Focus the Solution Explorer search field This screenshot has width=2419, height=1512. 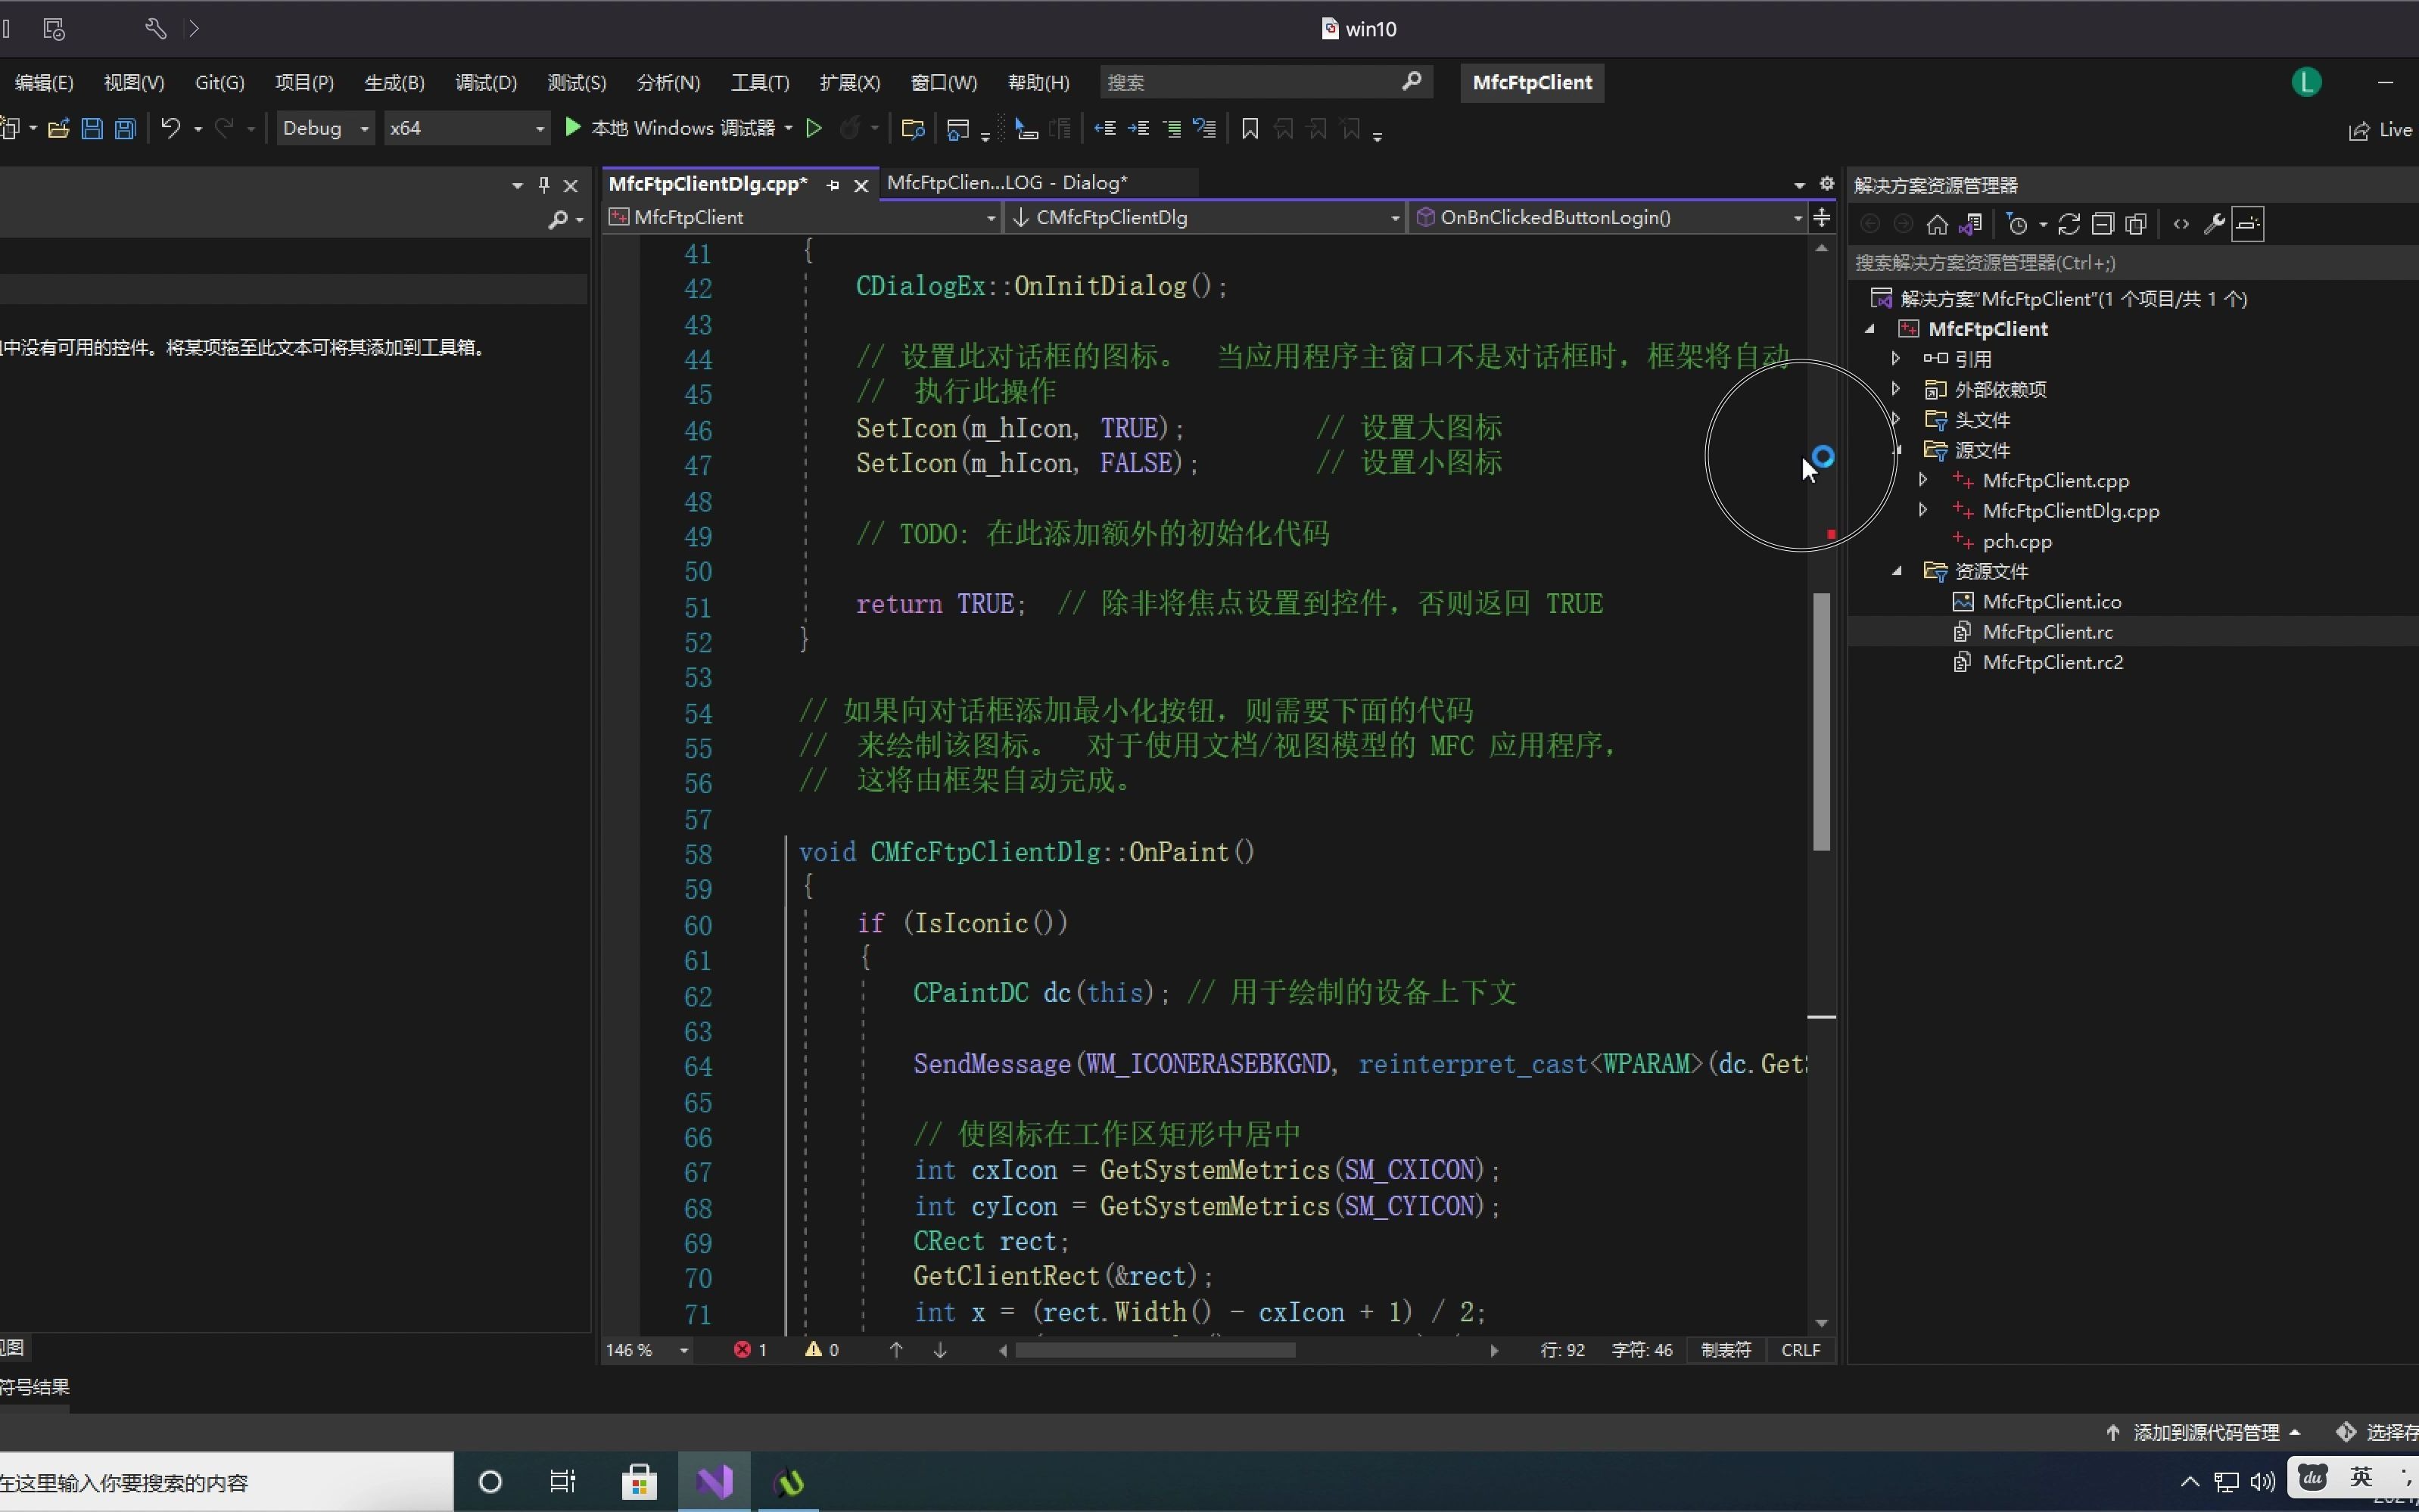(x=2133, y=263)
